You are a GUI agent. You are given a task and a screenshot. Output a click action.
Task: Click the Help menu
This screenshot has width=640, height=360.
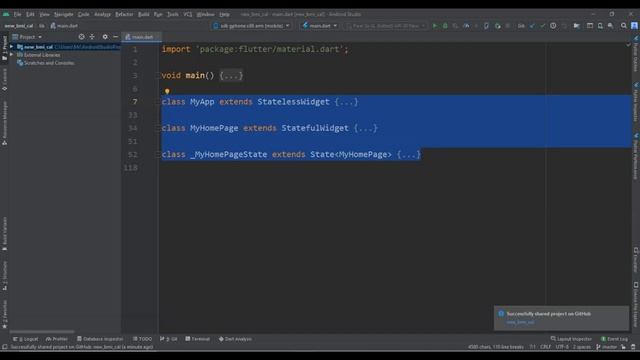[x=224, y=14]
